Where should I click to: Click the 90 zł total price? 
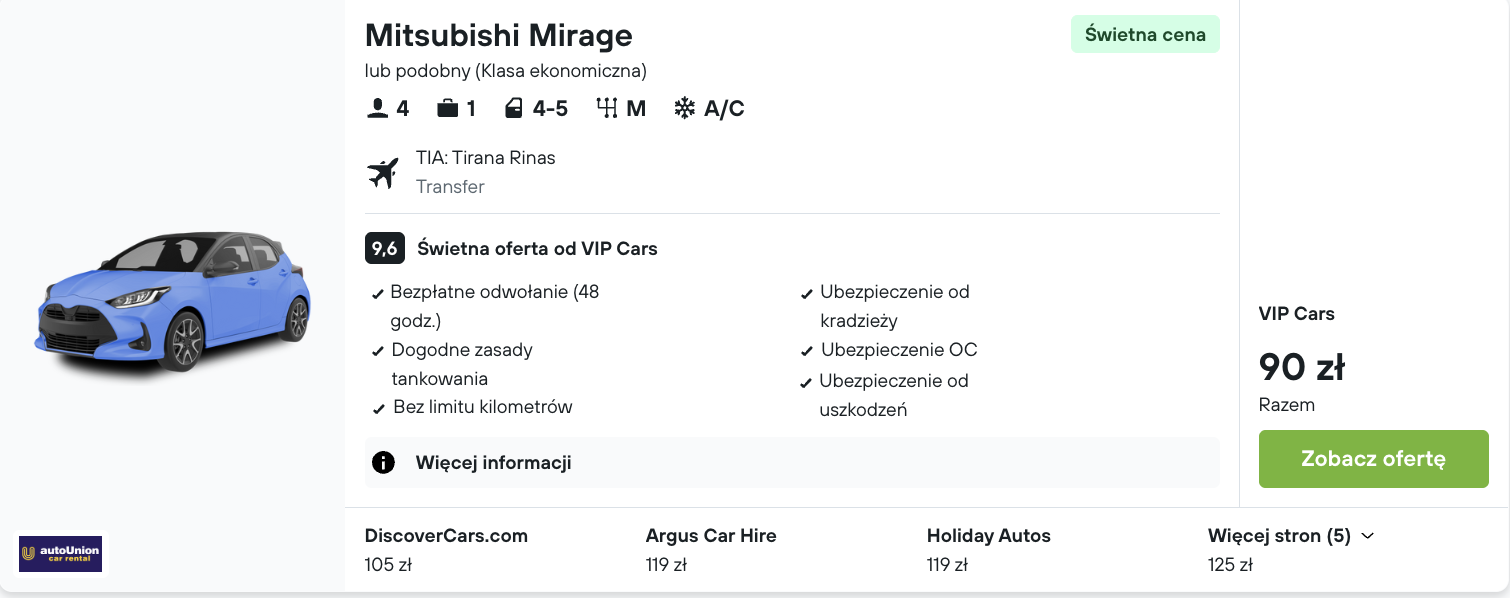point(1301,367)
